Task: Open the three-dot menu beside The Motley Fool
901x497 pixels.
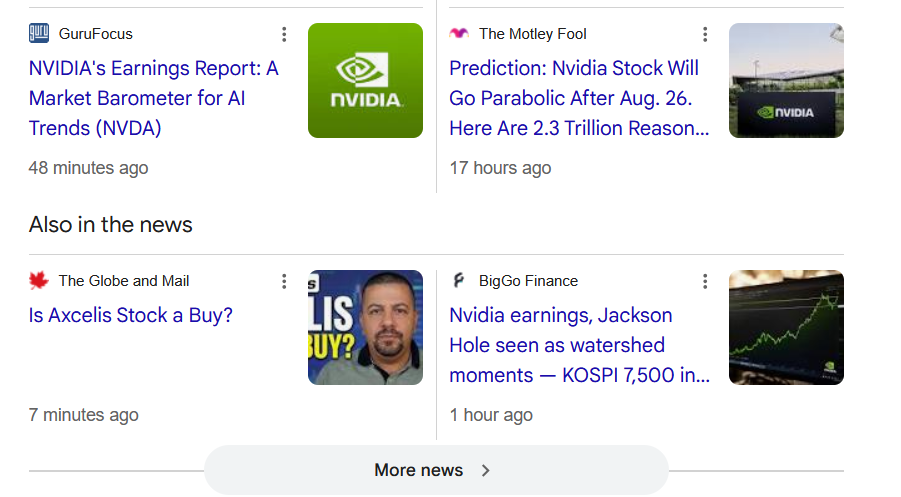Action: 705,34
